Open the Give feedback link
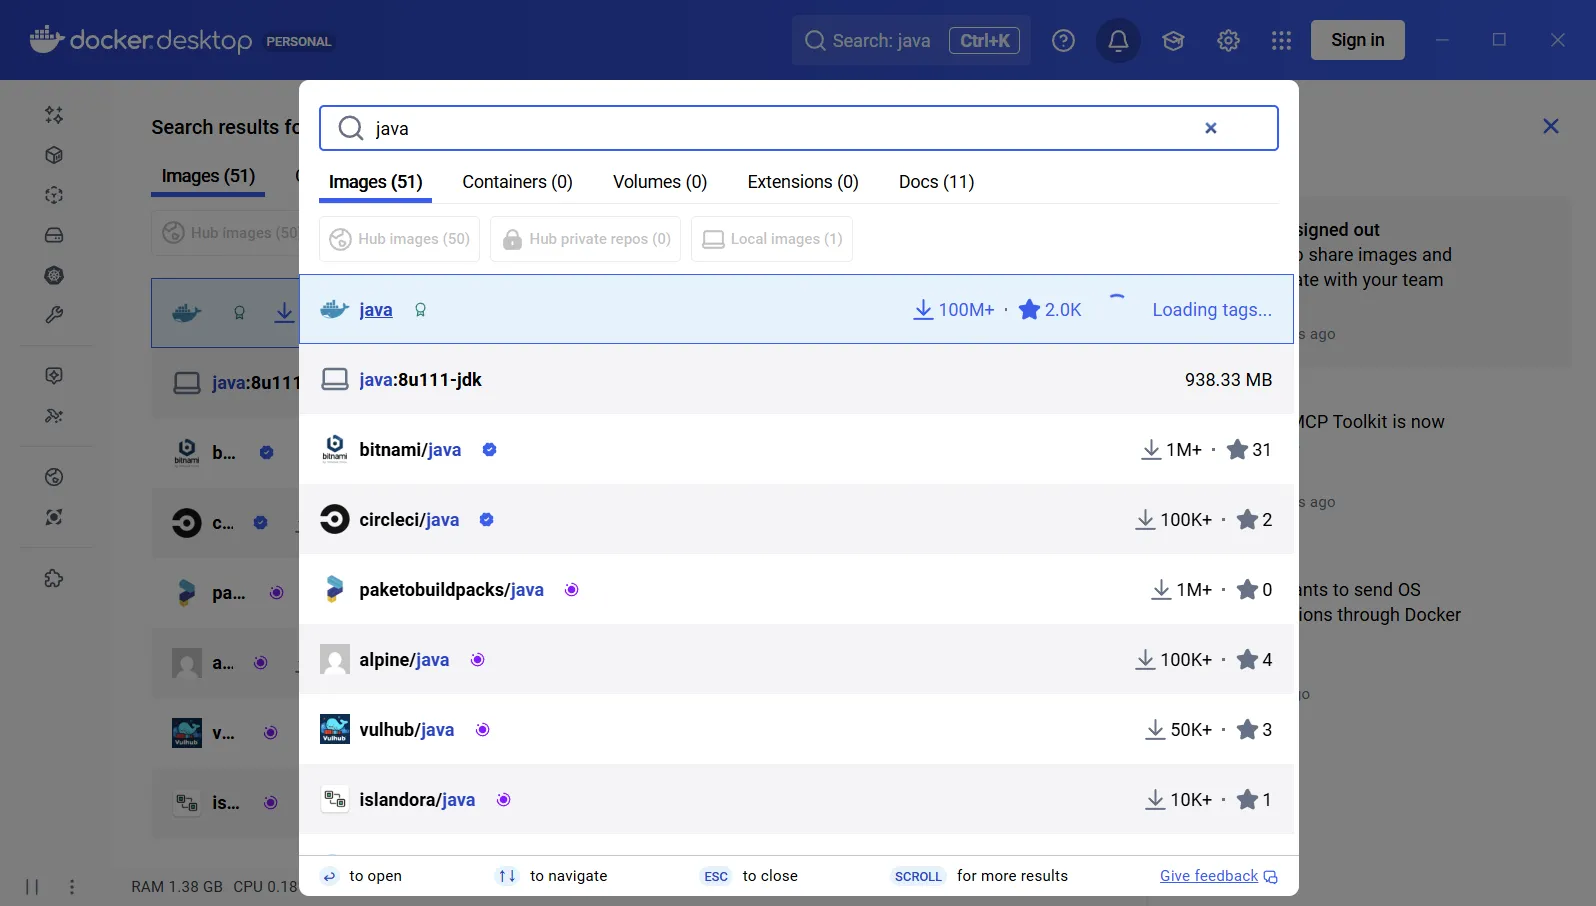This screenshot has width=1596, height=906. 1208,876
